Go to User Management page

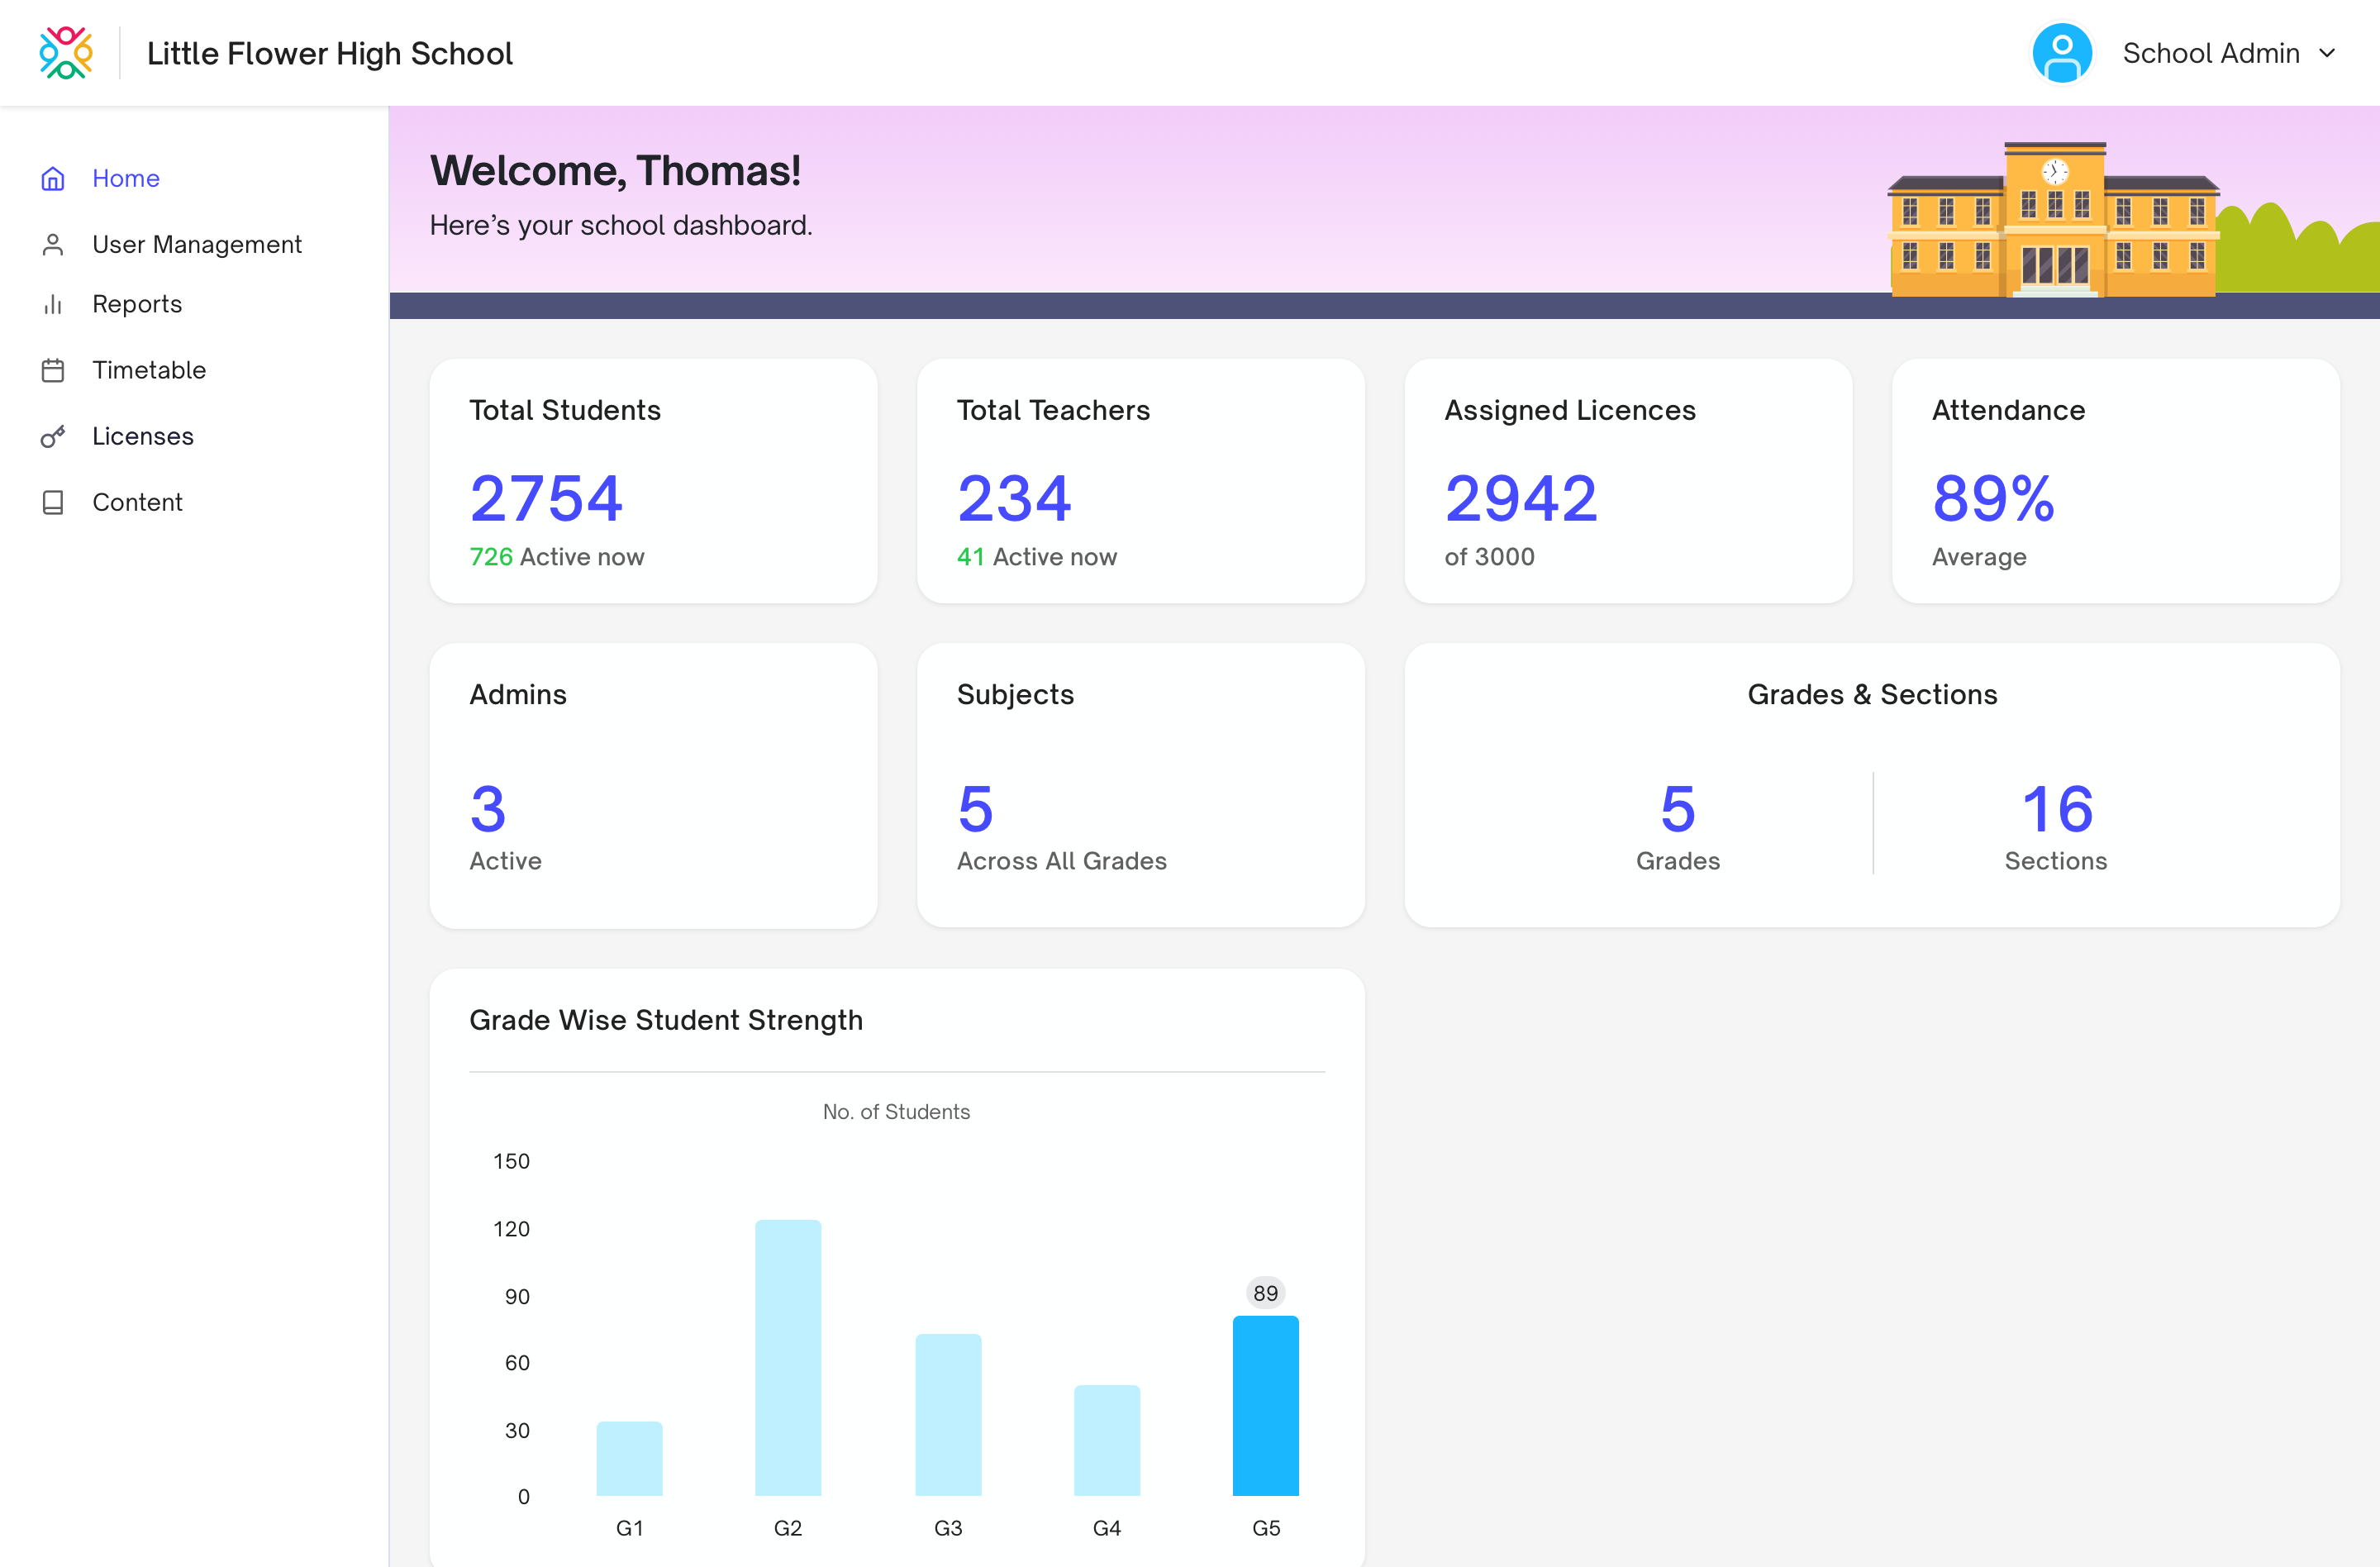click(x=196, y=245)
